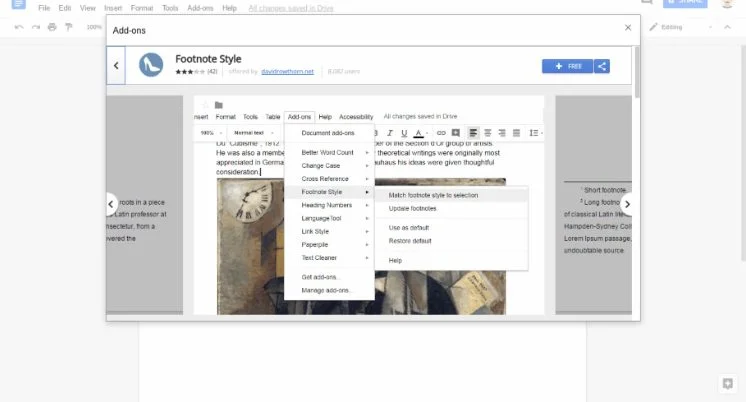Collapse the toolbar with the up chevron
Image resolution: width=746 pixels, height=402 pixels.
click(727, 27)
